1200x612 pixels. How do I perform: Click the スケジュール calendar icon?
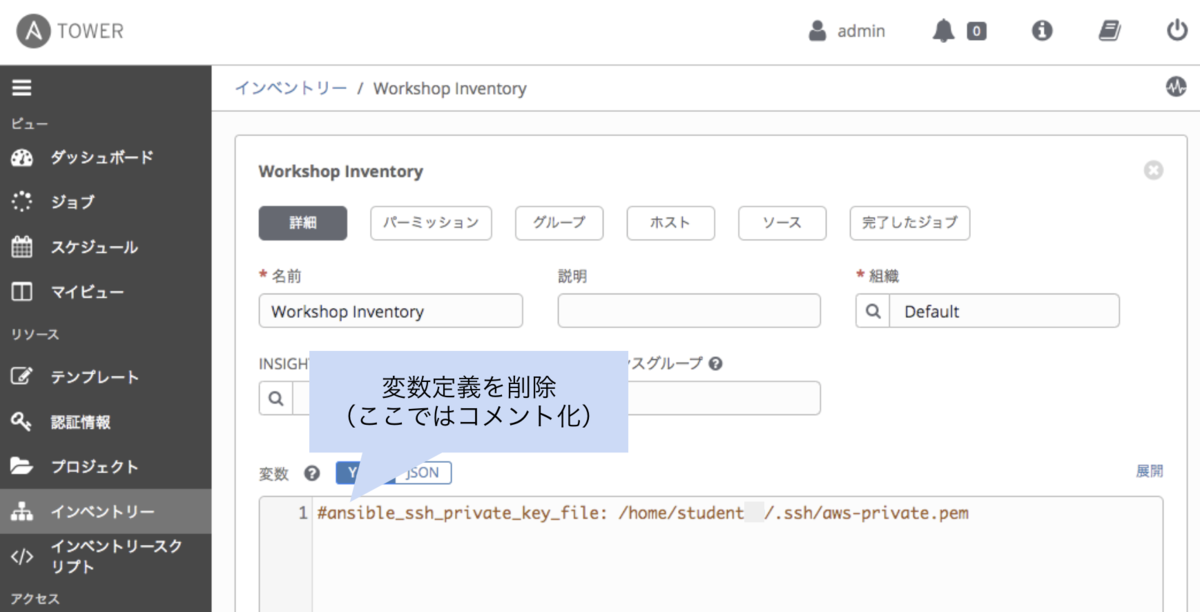pos(22,247)
